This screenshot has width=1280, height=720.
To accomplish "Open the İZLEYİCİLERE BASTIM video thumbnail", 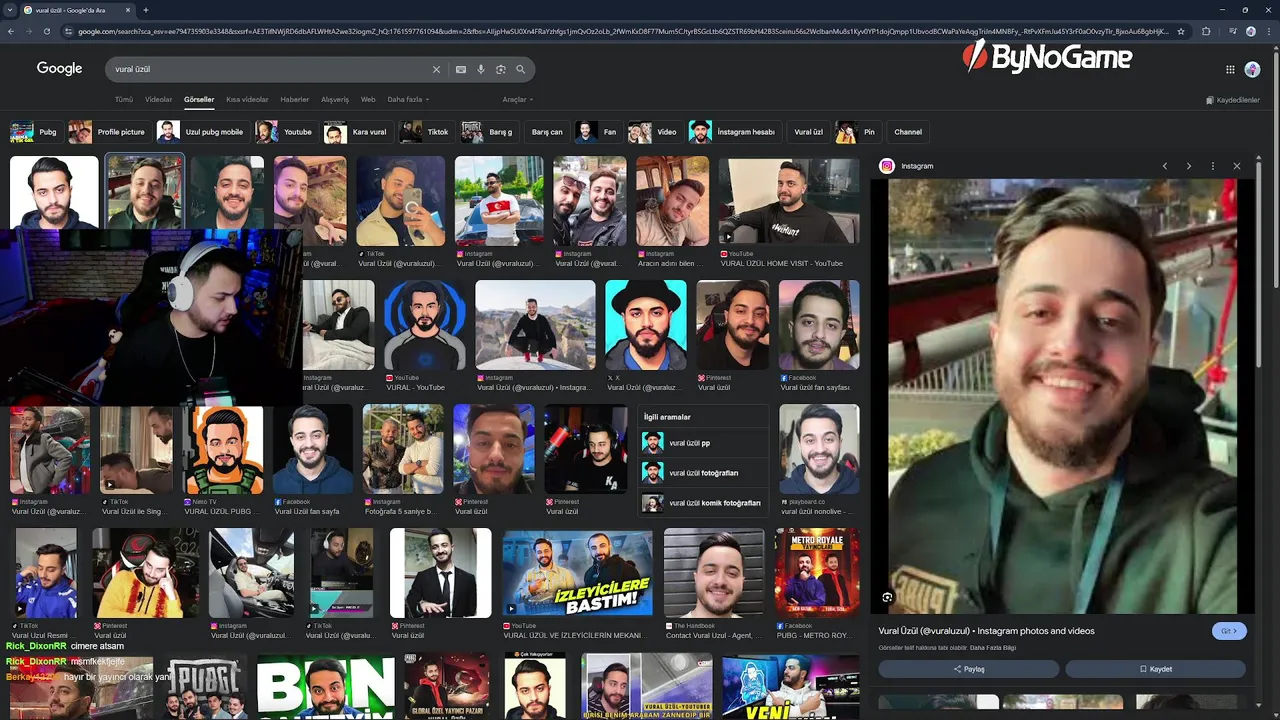I will point(577,573).
